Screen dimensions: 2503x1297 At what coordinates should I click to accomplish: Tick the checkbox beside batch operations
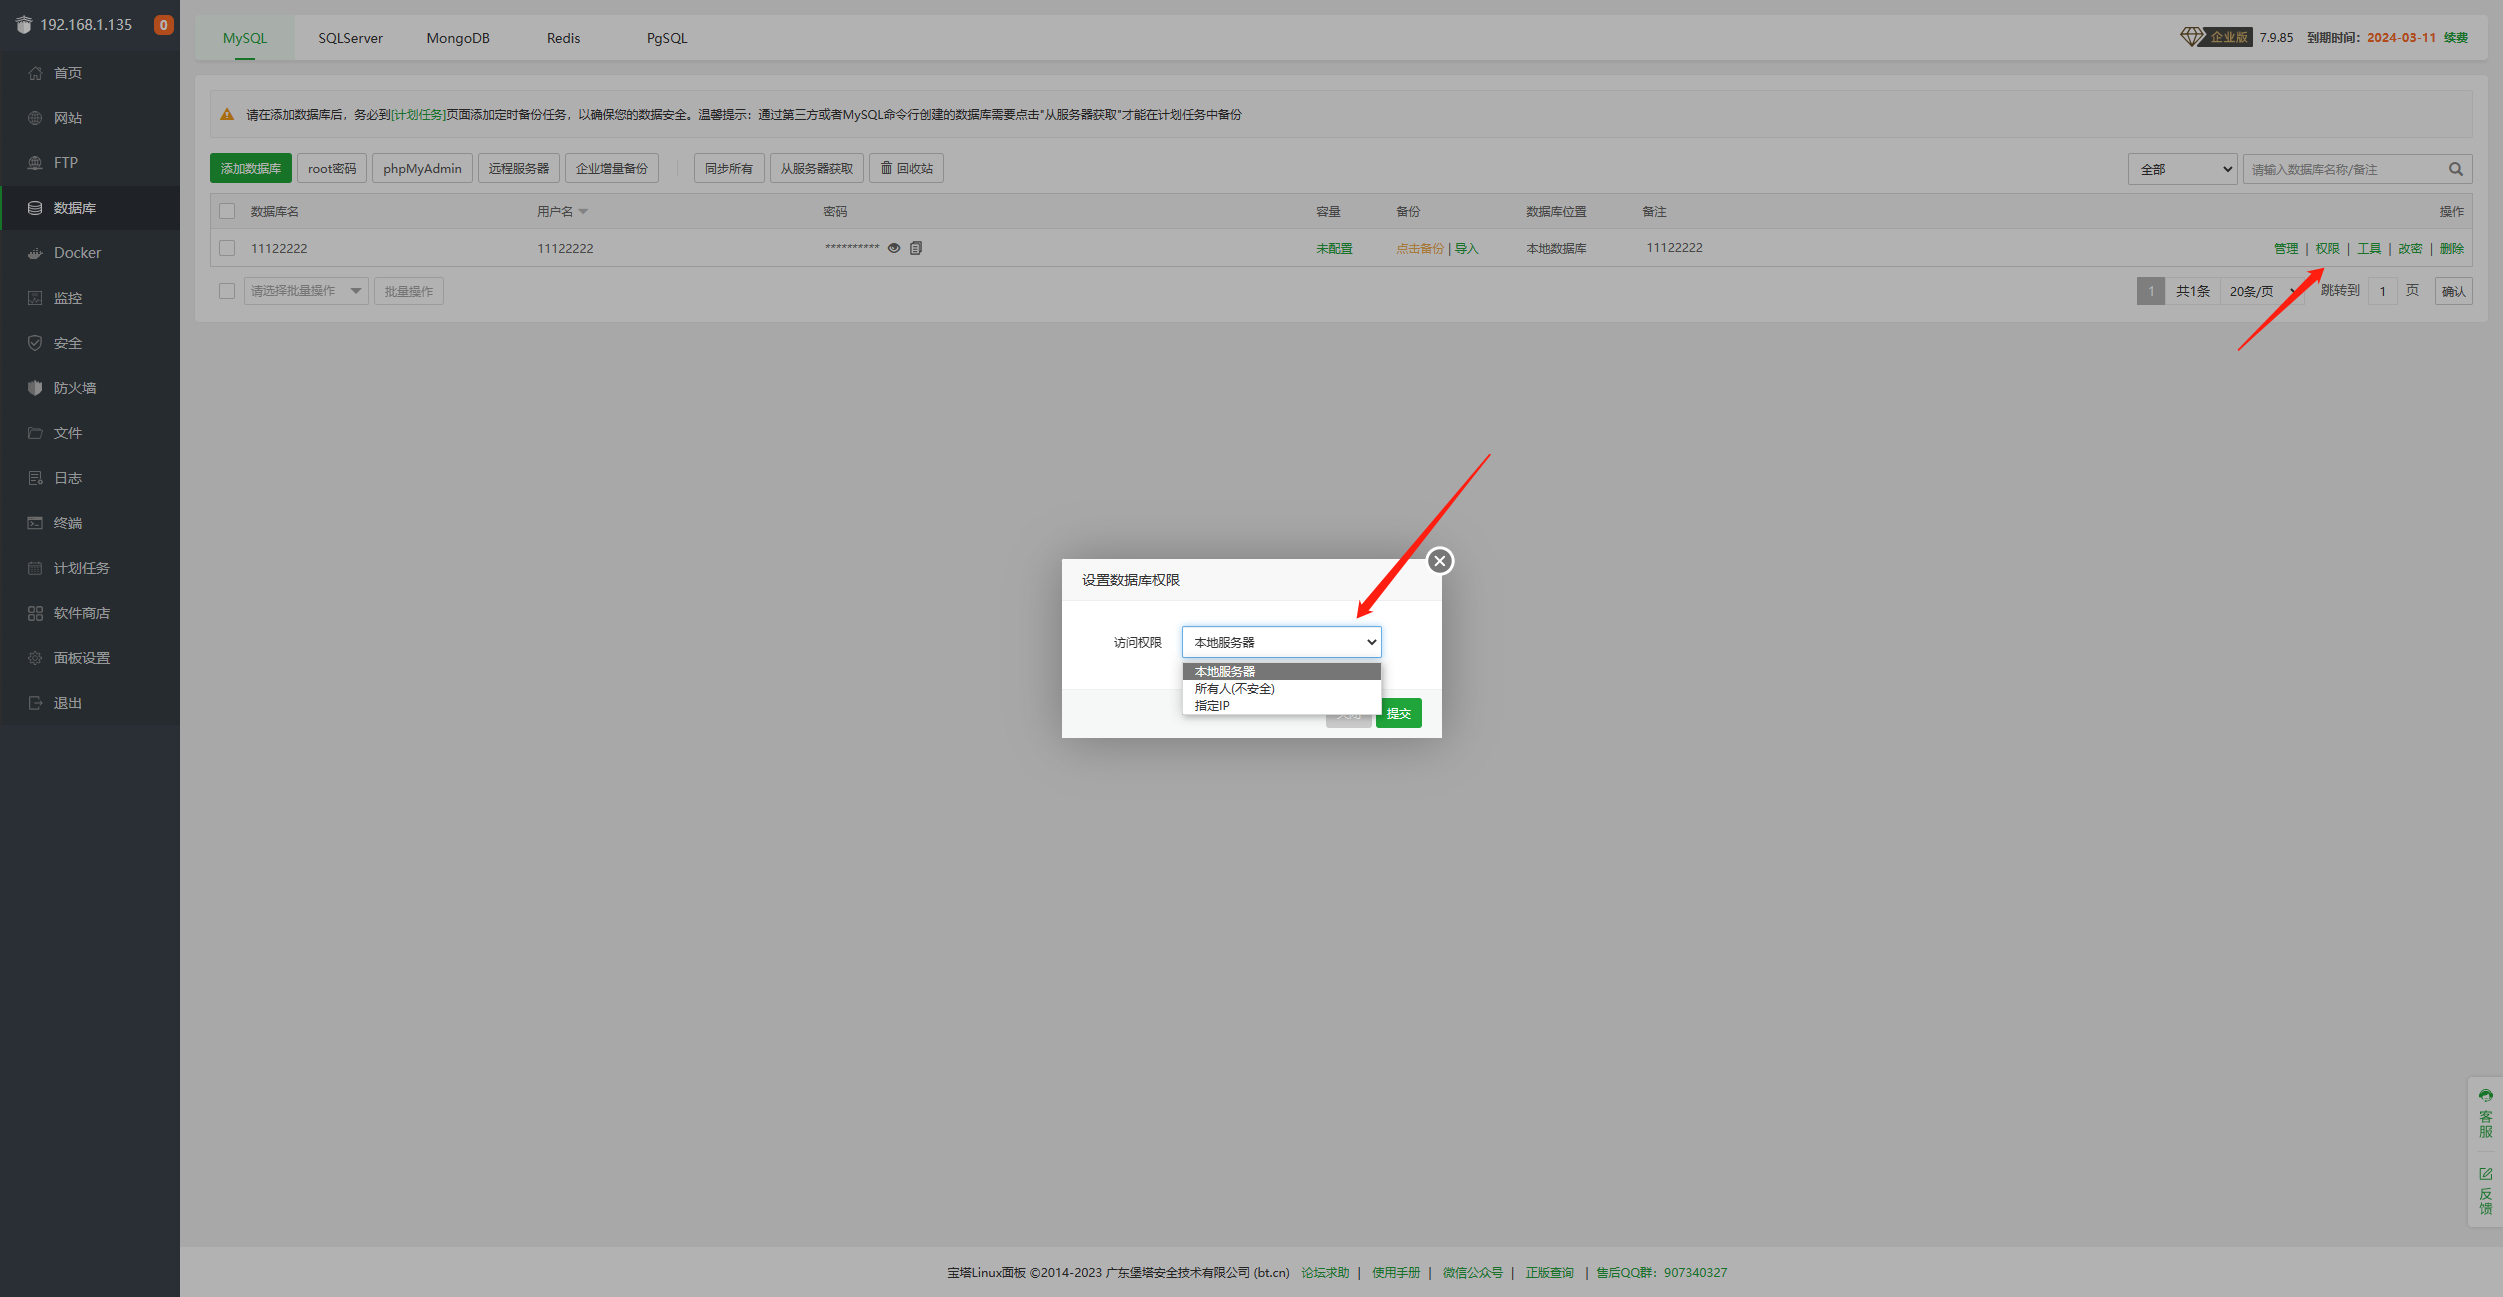click(x=227, y=291)
